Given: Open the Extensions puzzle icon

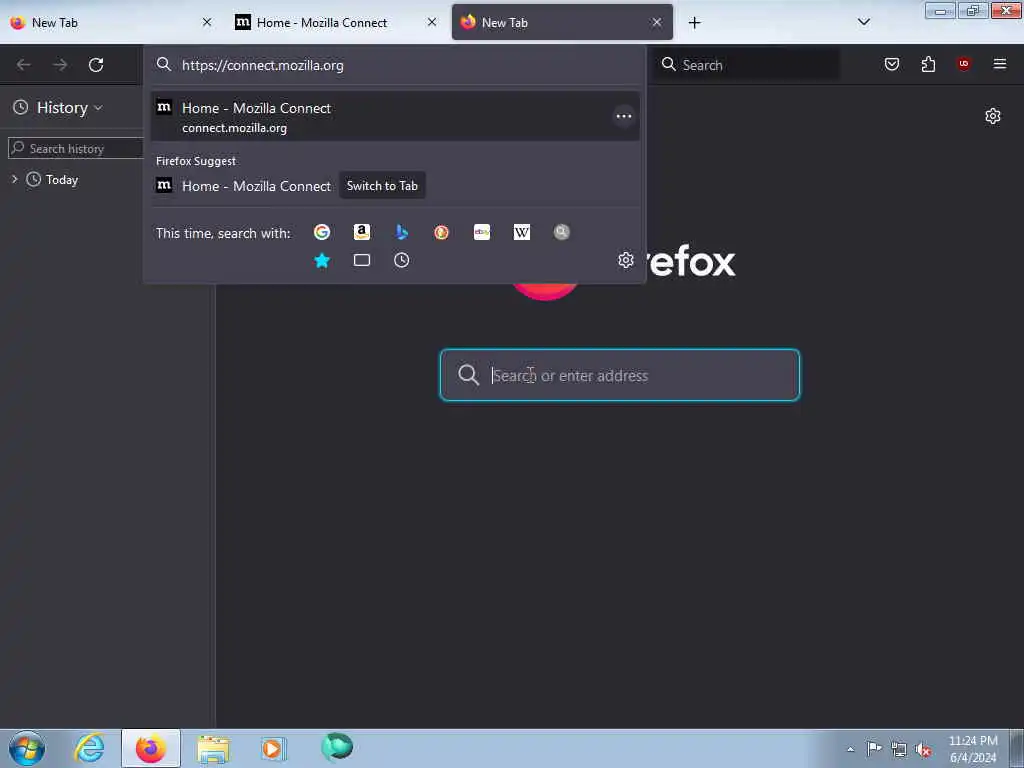Looking at the screenshot, I should point(928,64).
